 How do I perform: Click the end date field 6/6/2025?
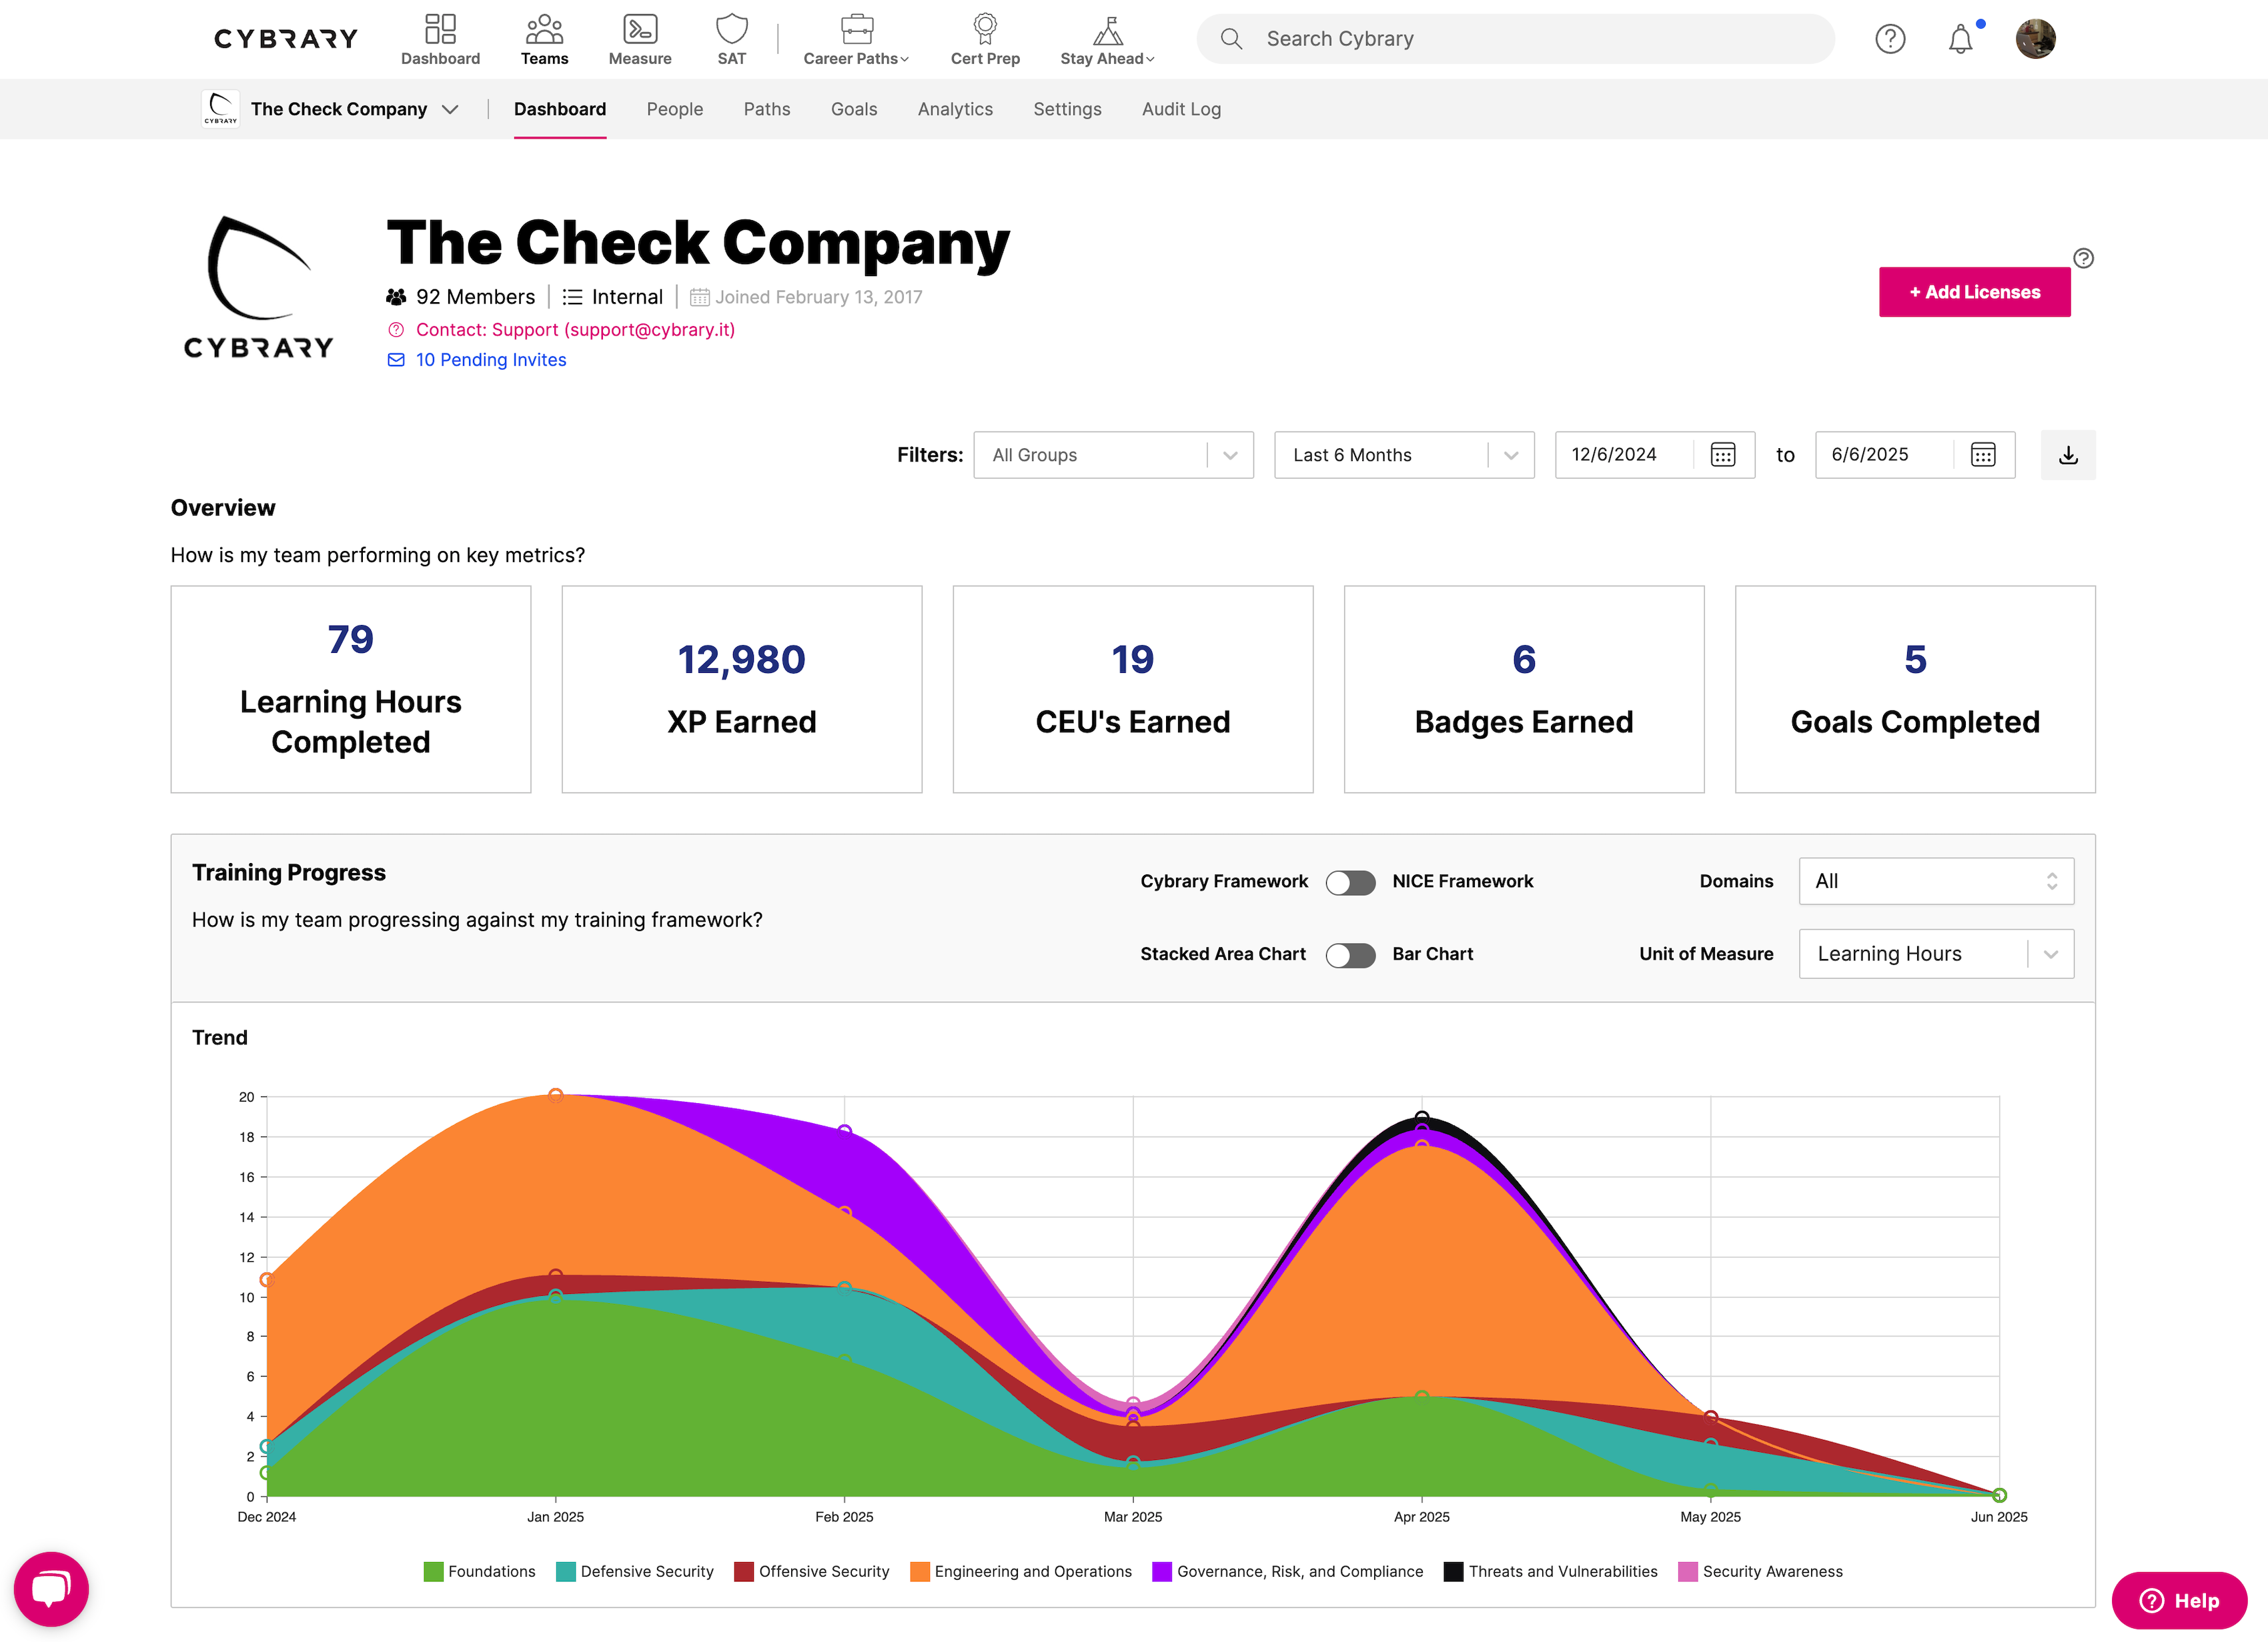tap(1883, 455)
